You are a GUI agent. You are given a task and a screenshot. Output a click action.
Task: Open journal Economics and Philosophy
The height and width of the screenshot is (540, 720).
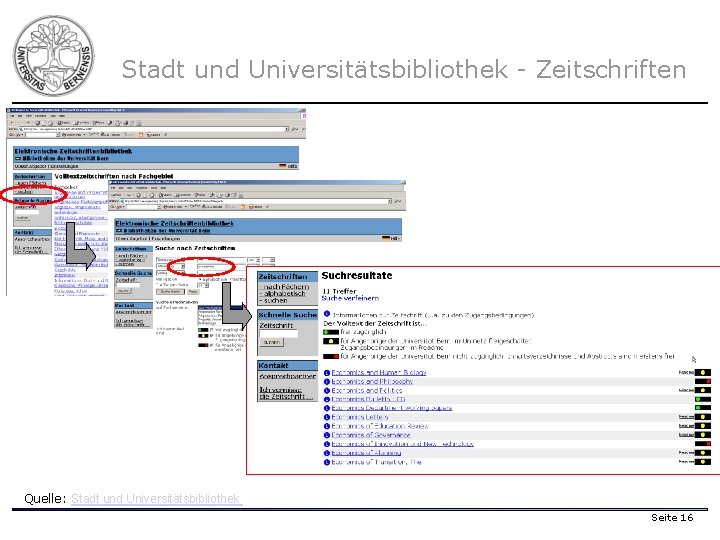click(x=372, y=382)
